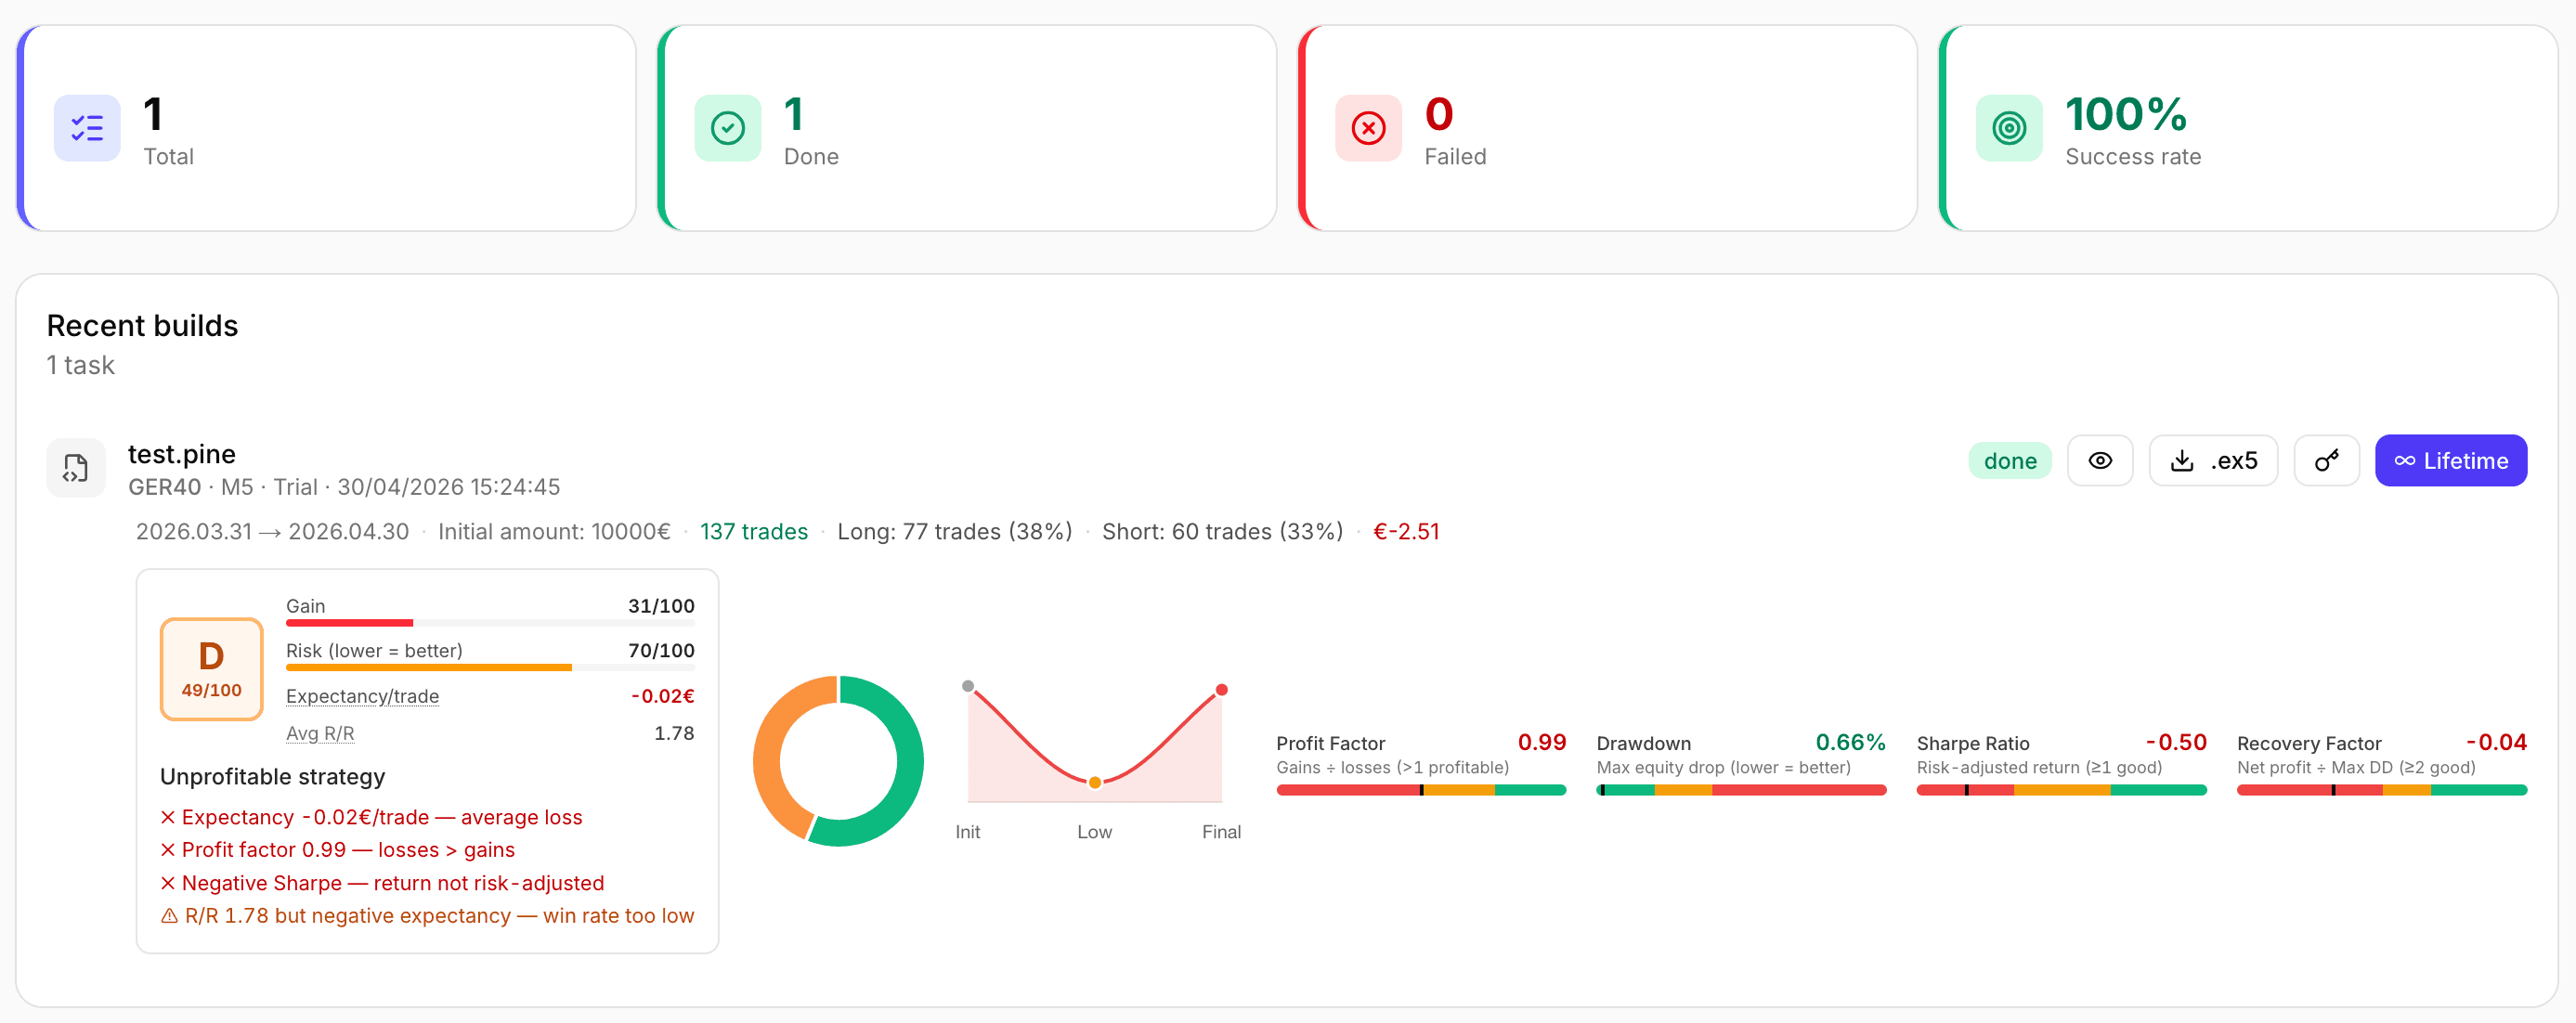
Task: Click the 'Failed' card label
Action: [1455, 157]
